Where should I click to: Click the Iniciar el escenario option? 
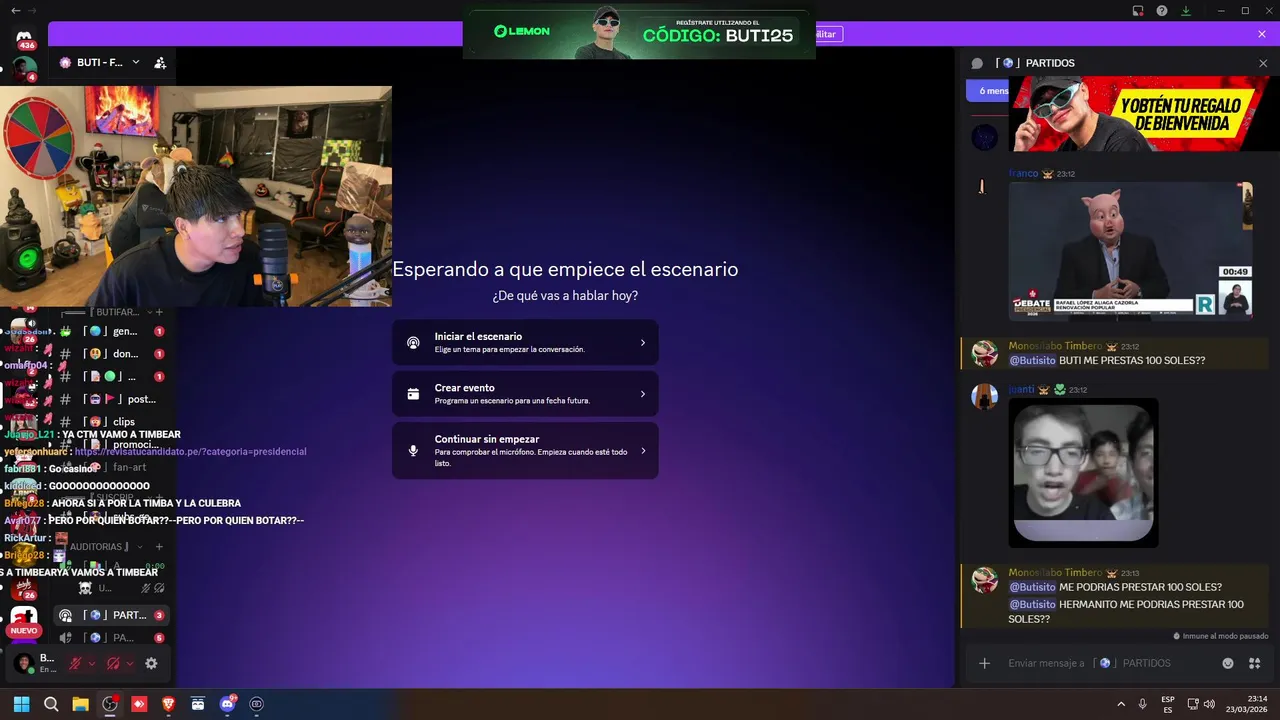525,342
